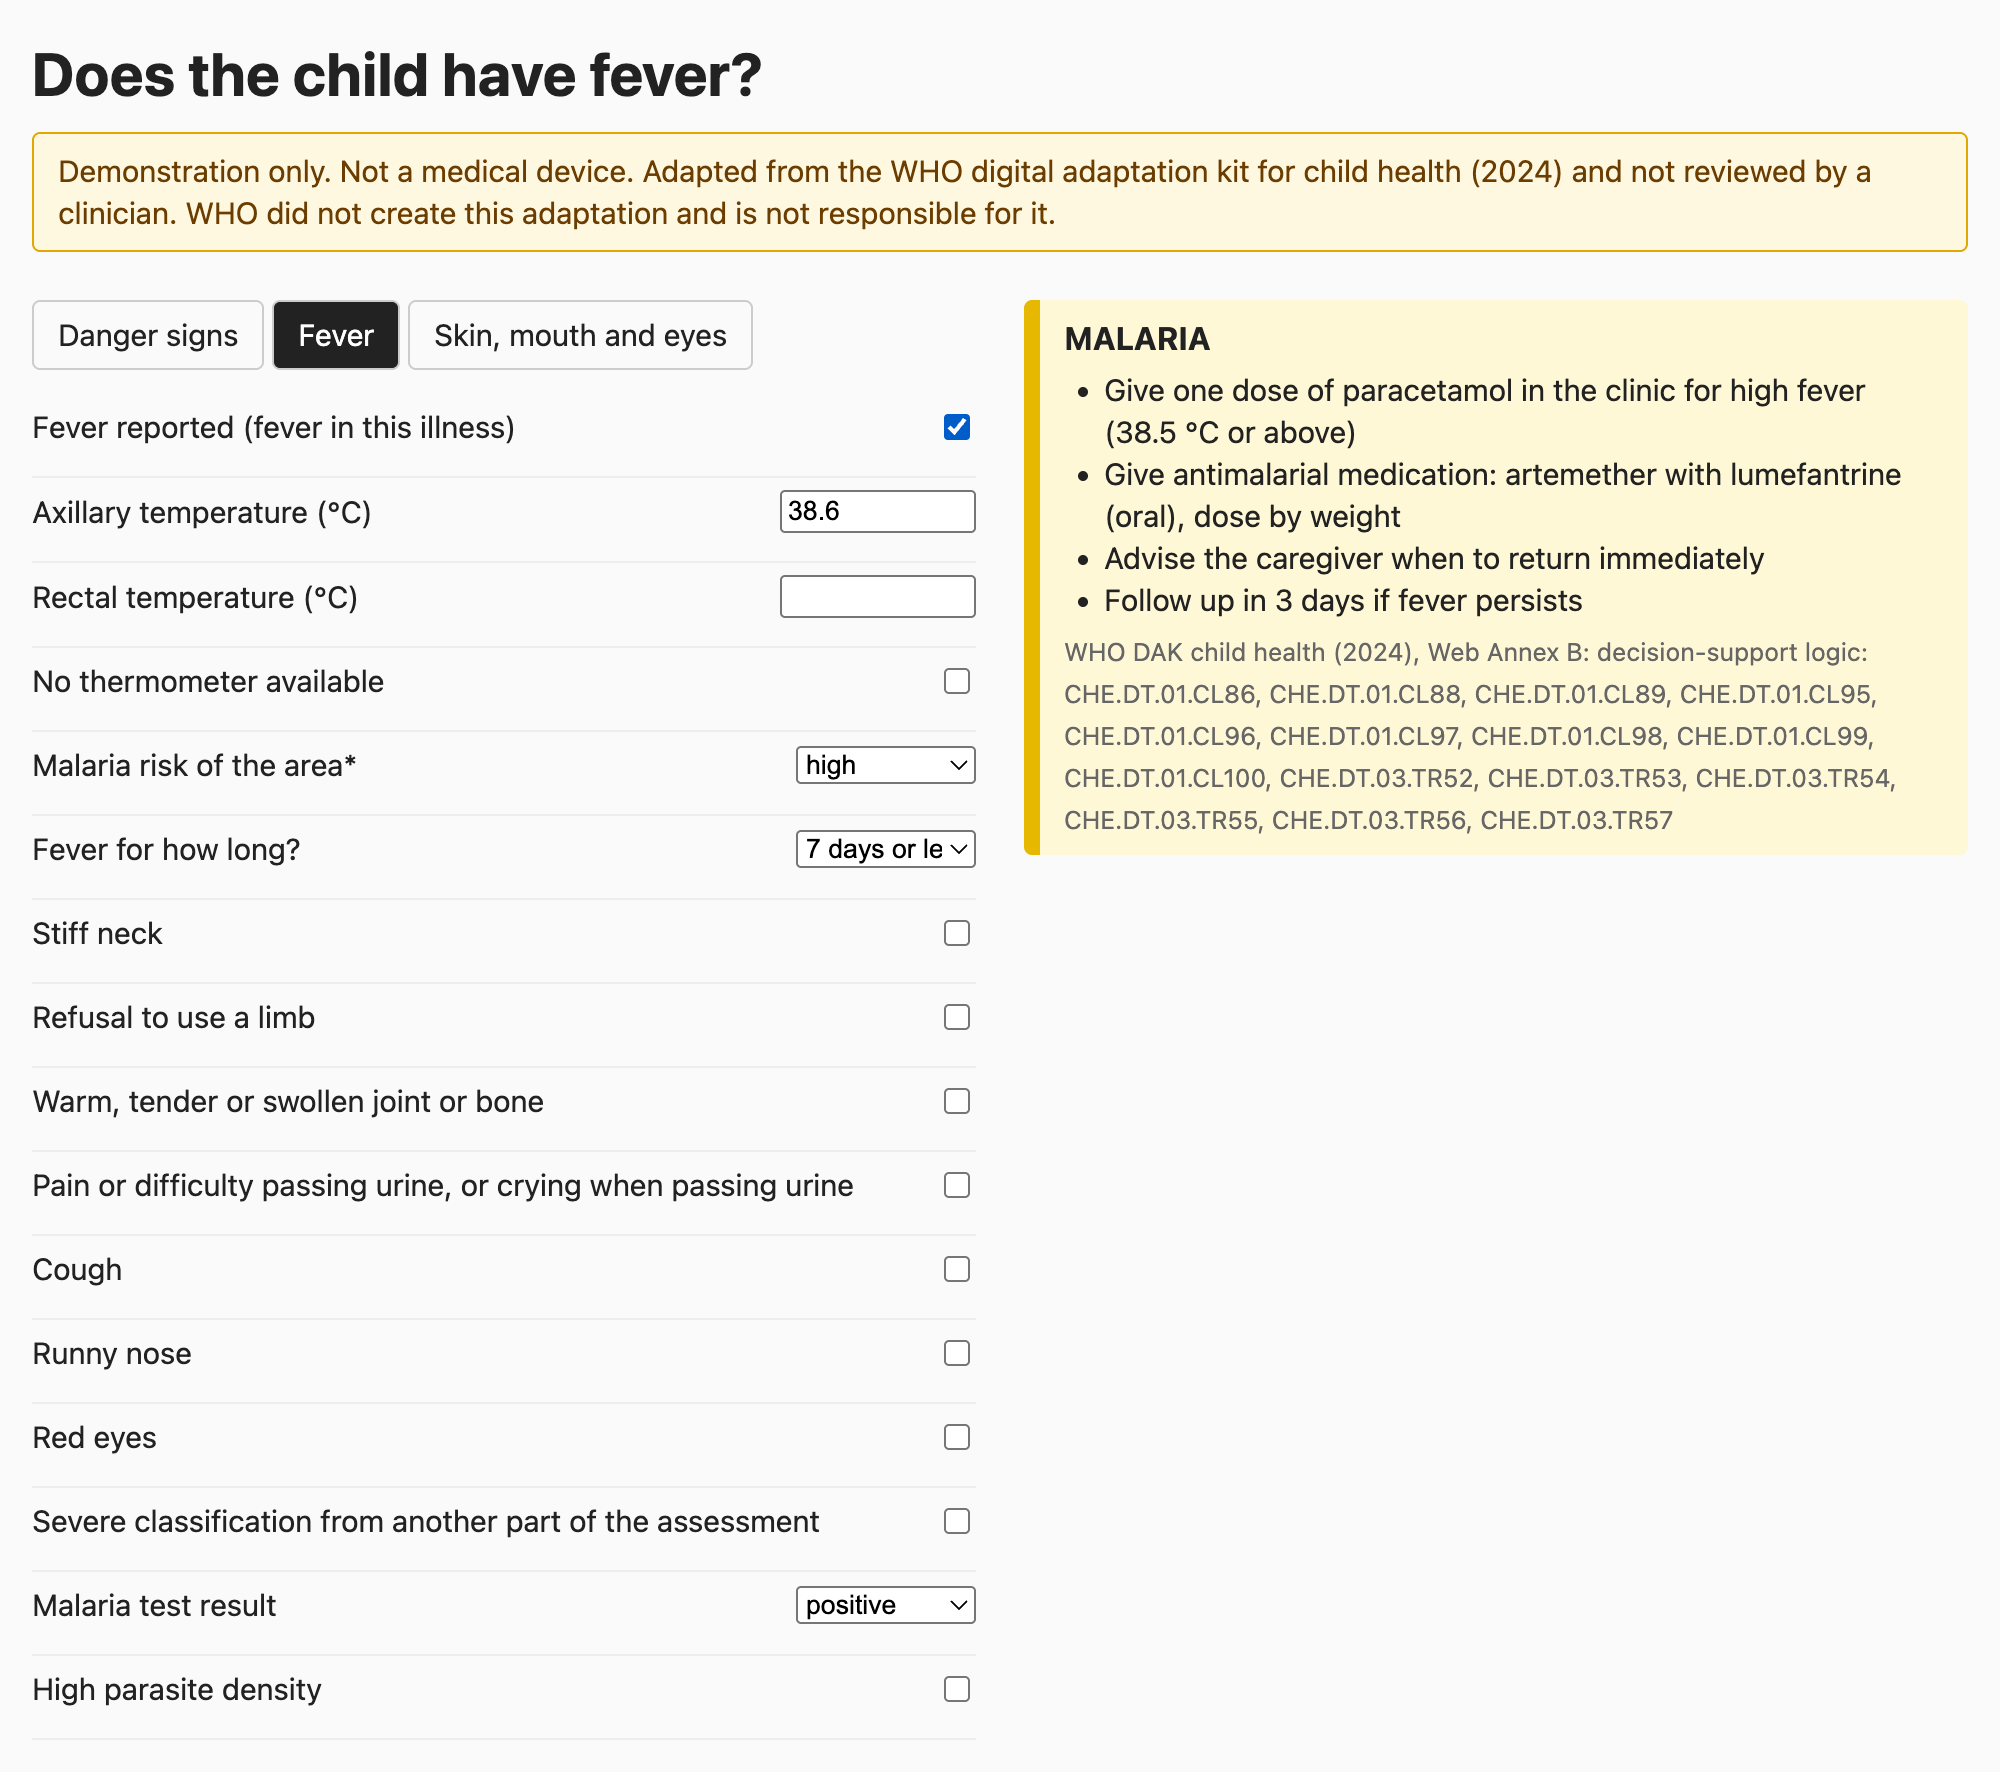Uncheck the Fever reported checkbox
The width and height of the screenshot is (2000, 1772).
[x=957, y=427]
